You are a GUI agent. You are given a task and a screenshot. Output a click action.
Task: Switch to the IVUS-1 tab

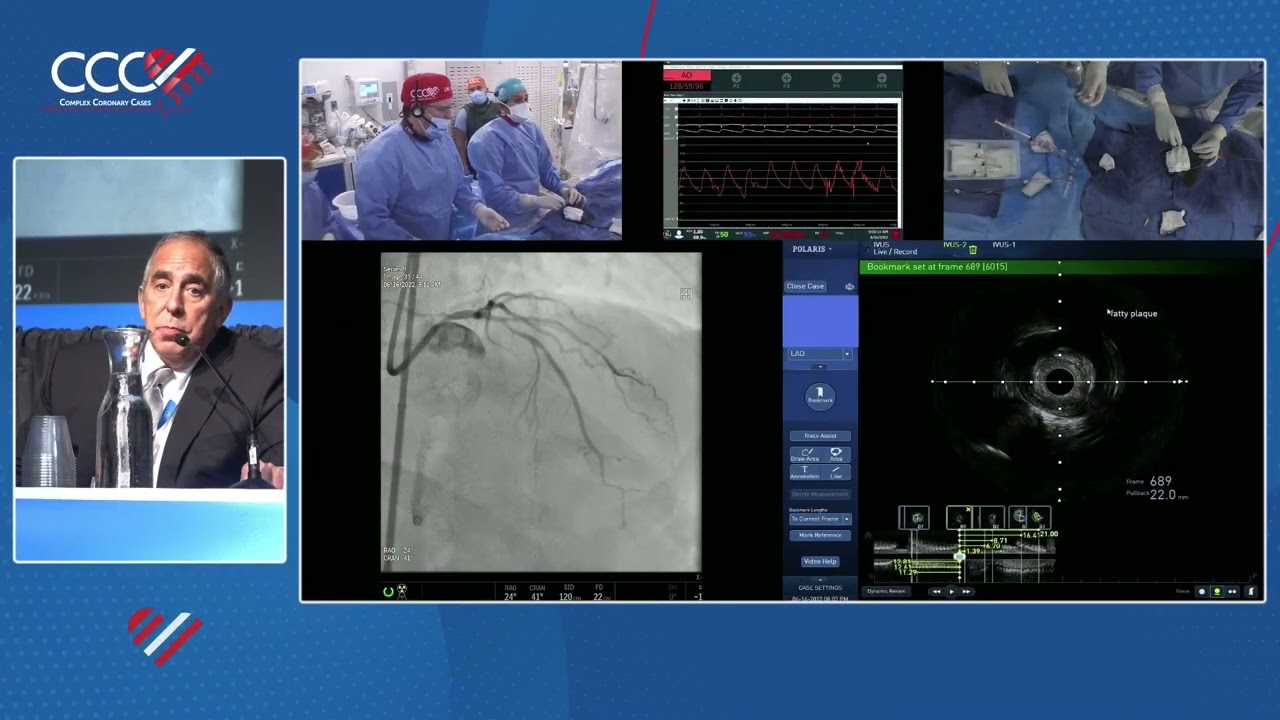(x=1004, y=245)
